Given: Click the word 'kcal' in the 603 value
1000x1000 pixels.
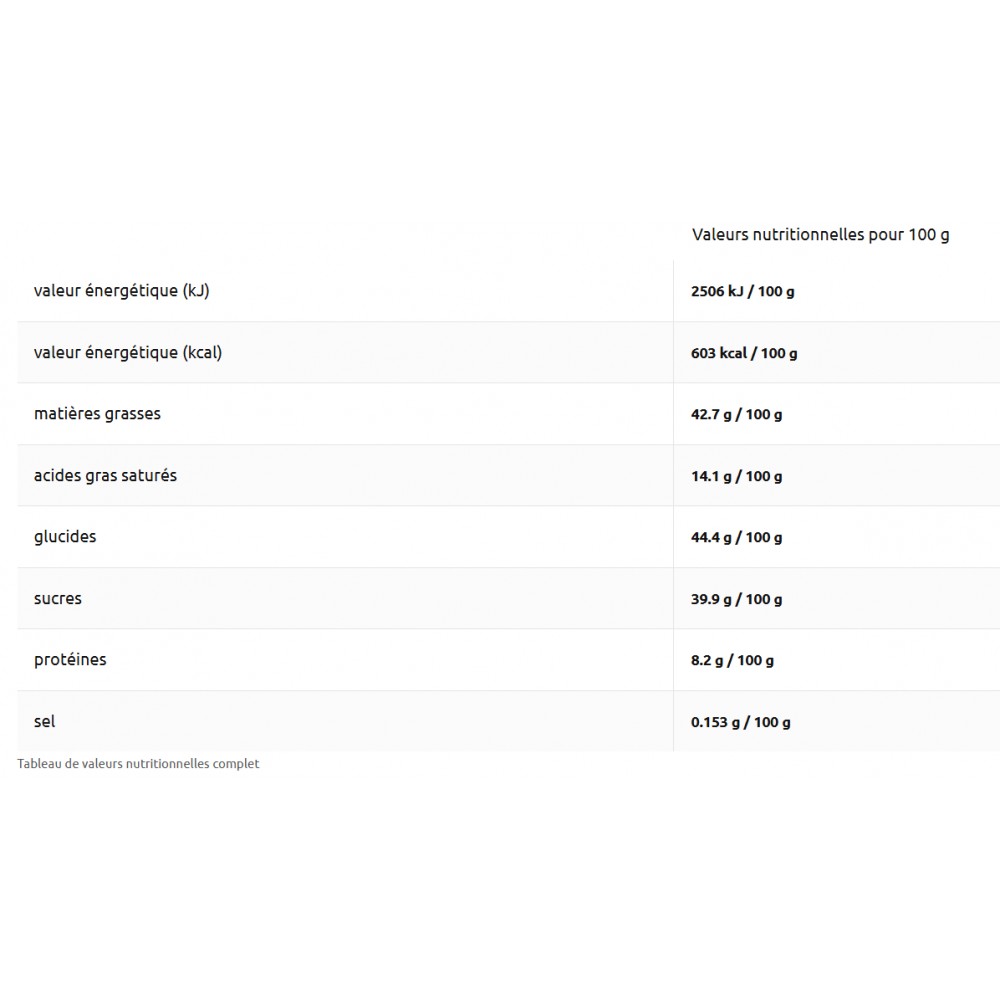Looking at the screenshot, I should [733, 353].
